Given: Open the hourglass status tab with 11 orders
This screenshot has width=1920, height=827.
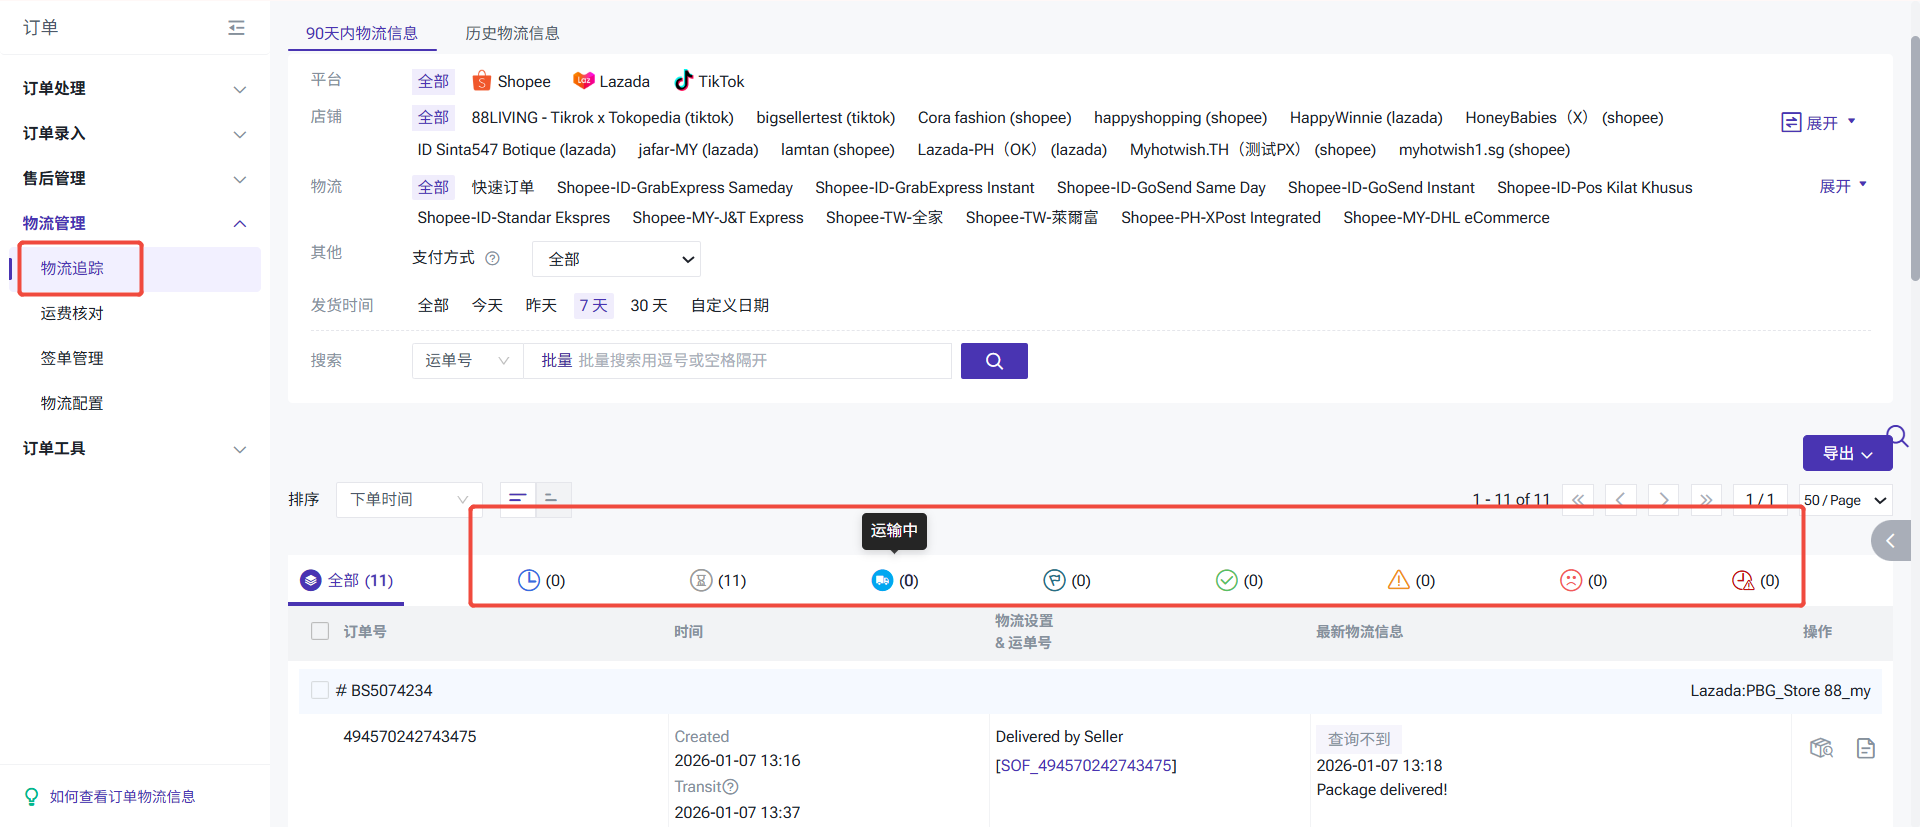Looking at the screenshot, I should point(701,580).
